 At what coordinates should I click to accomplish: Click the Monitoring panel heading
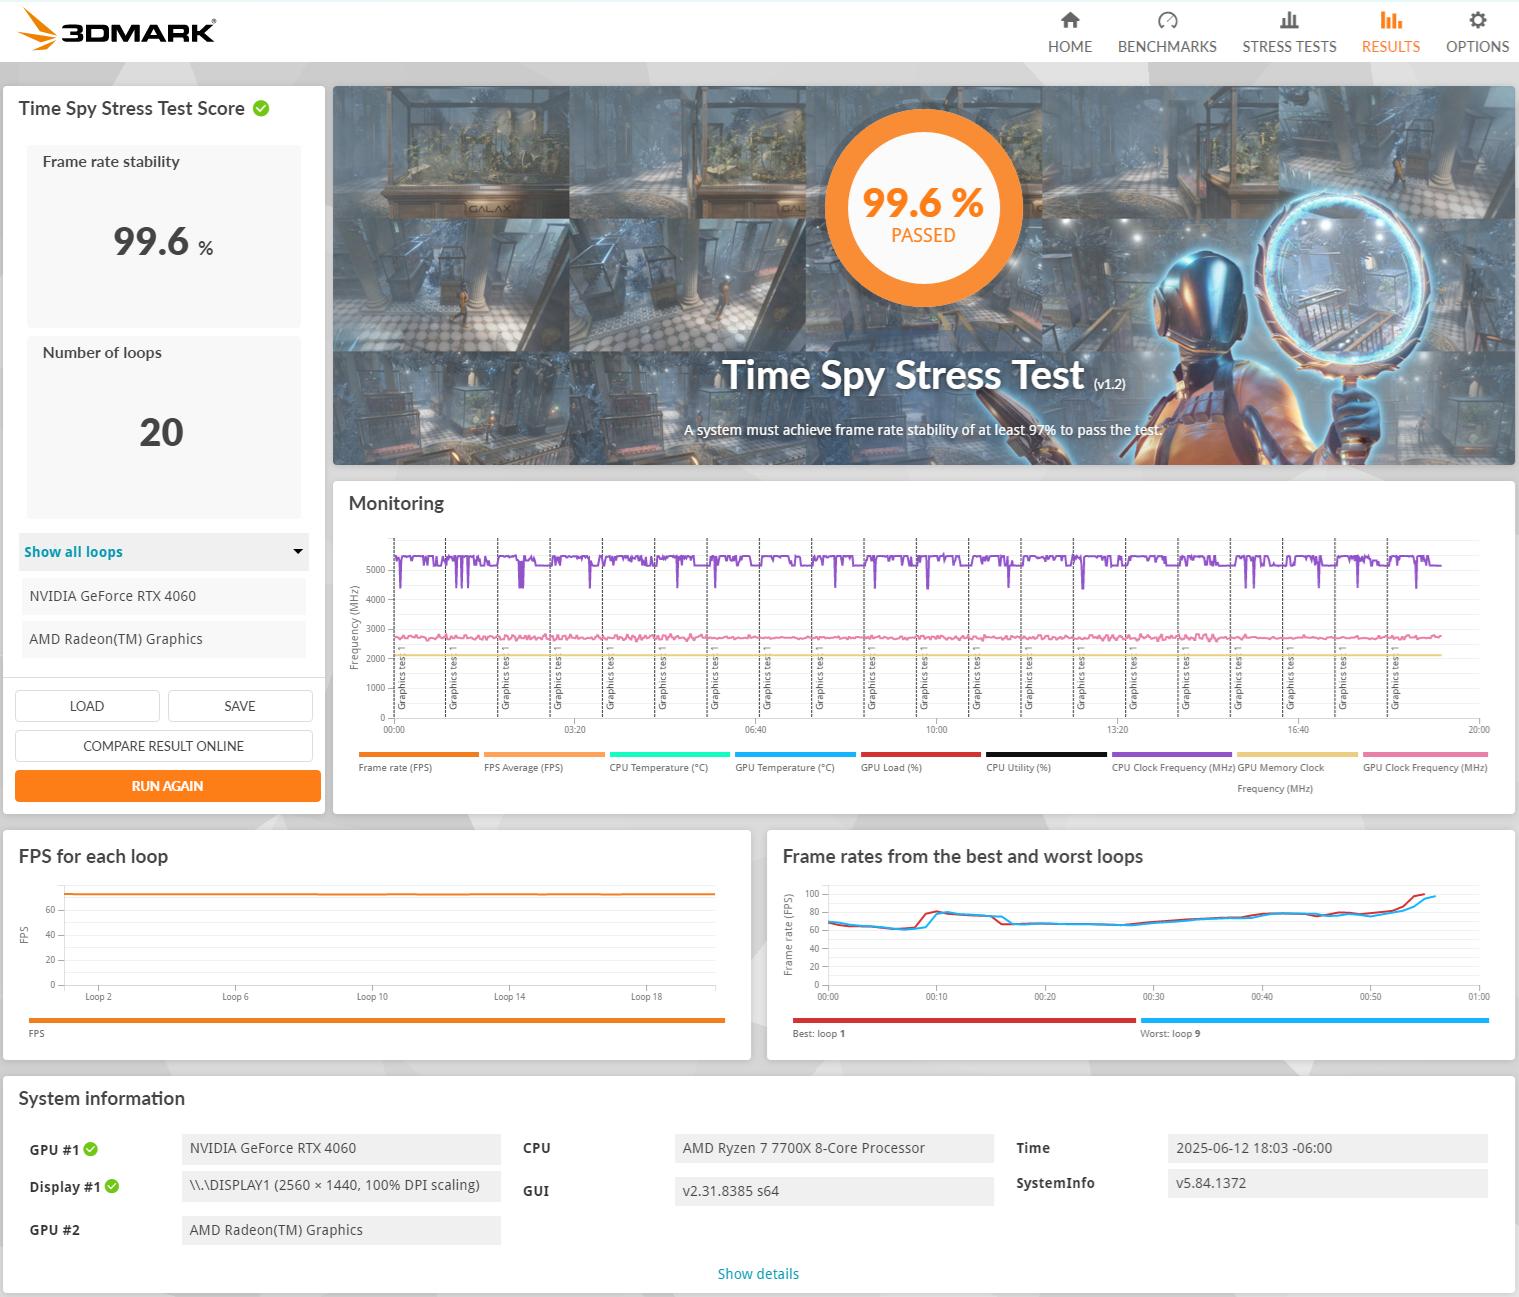pos(396,503)
